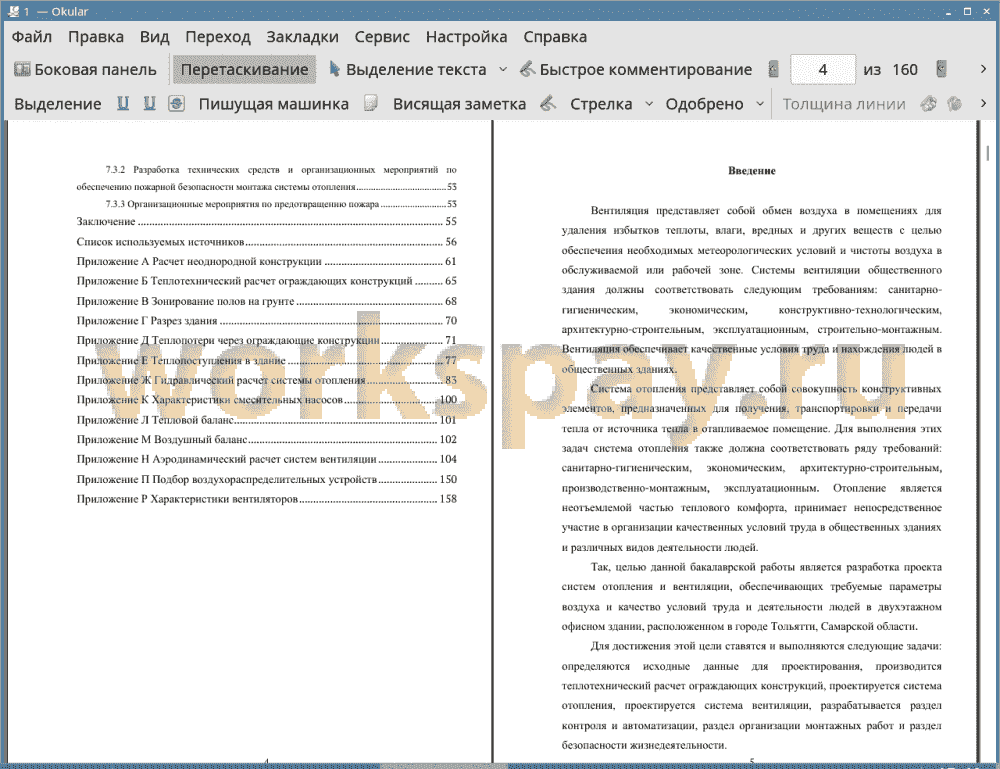Toggle the Боковая панель sidebar
The height and width of the screenshot is (769, 1000).
[x=85, y=70]
